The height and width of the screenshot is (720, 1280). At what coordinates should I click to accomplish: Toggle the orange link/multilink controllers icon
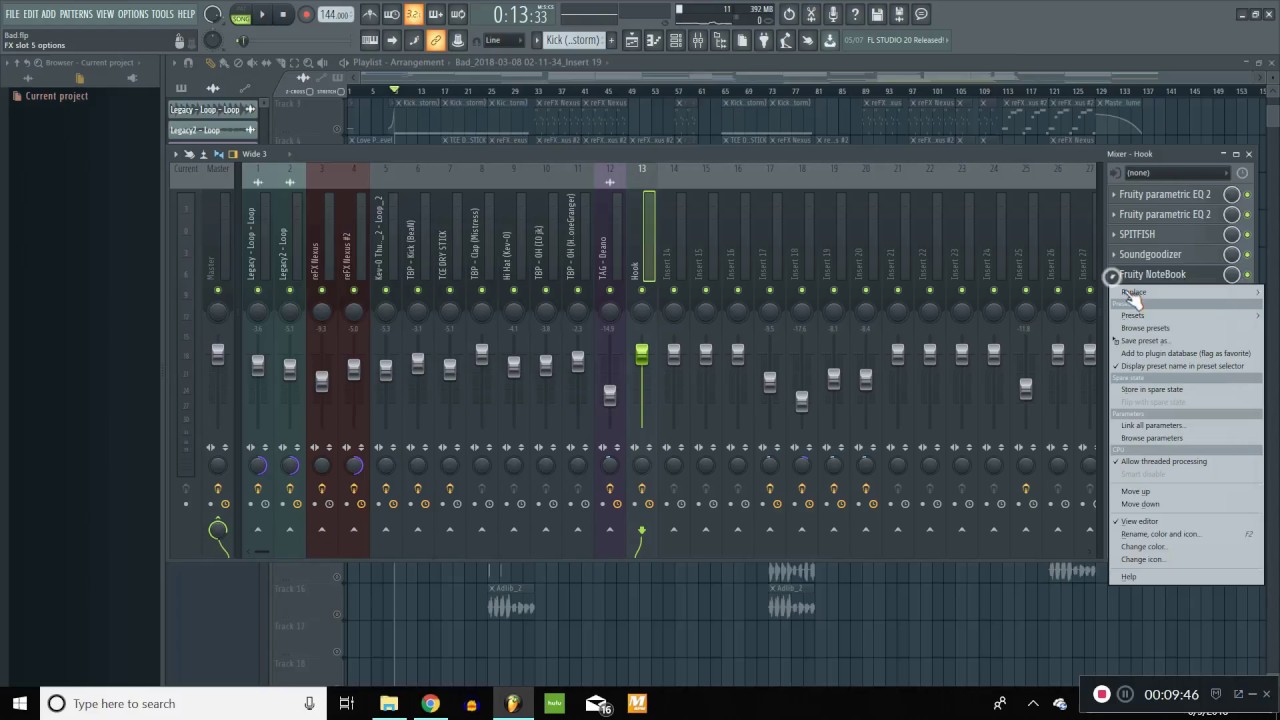point(436,40)
